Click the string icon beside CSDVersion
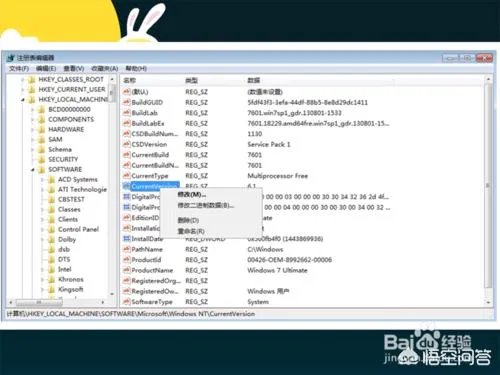 coord(127,144)
